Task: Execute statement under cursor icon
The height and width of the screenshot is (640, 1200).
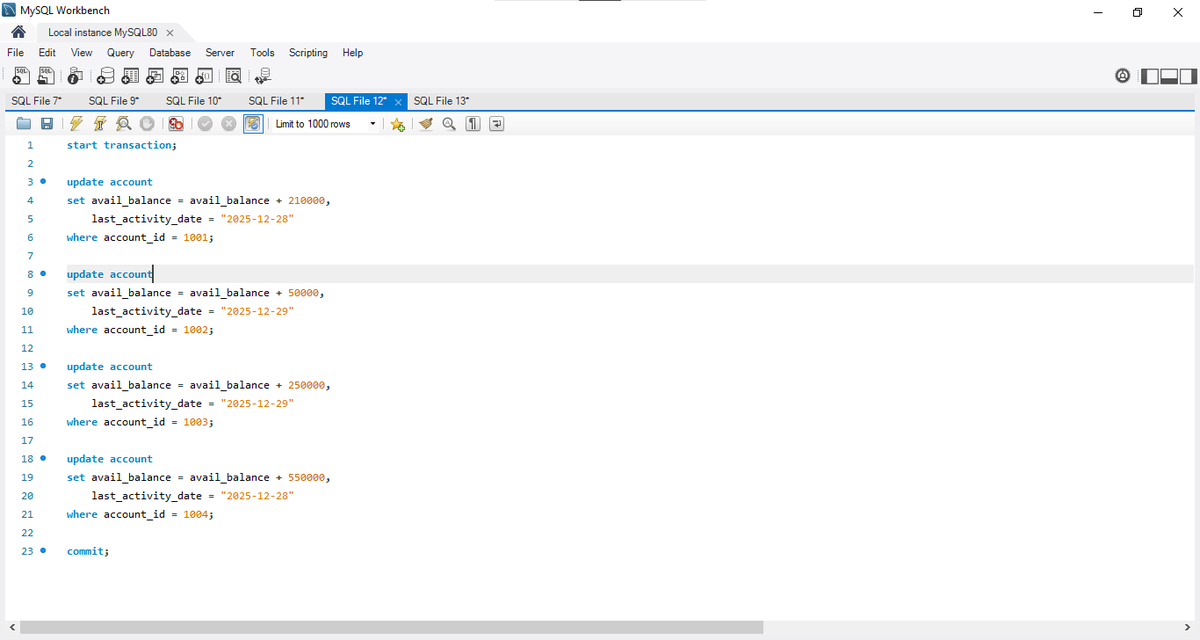Action: click(100, 124)
